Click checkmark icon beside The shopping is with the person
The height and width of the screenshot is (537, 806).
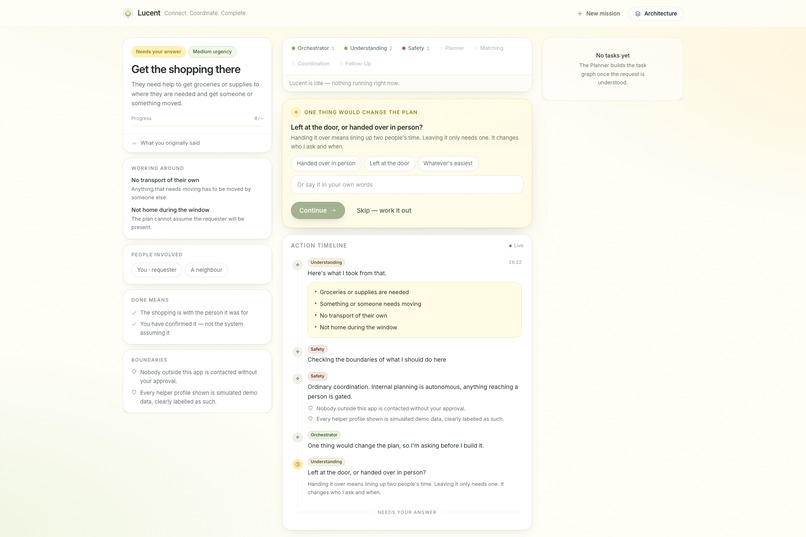click(134, 312)
